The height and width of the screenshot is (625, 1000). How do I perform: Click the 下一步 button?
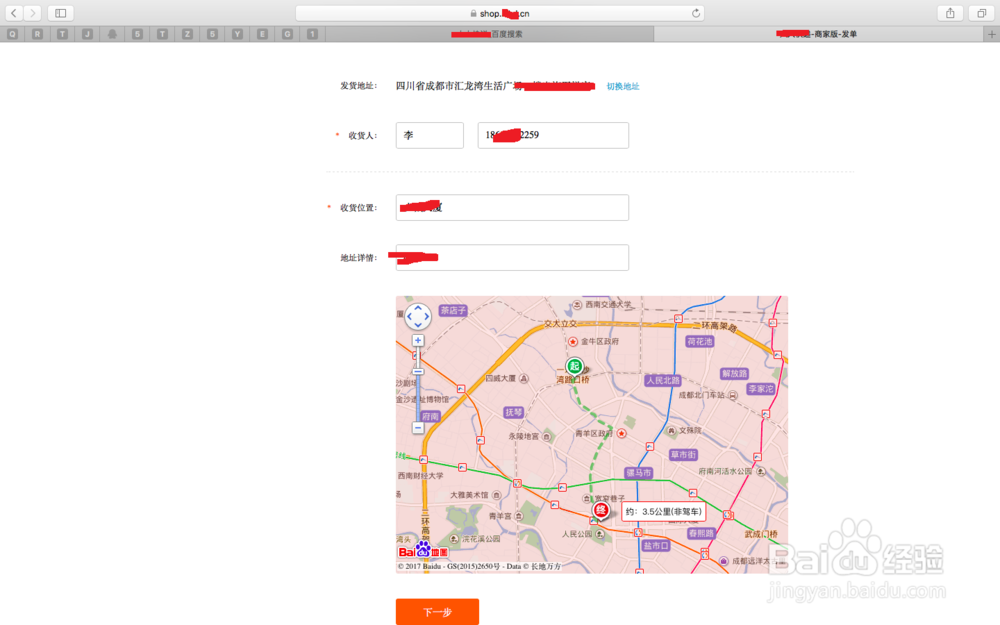[x=437, y=612]
